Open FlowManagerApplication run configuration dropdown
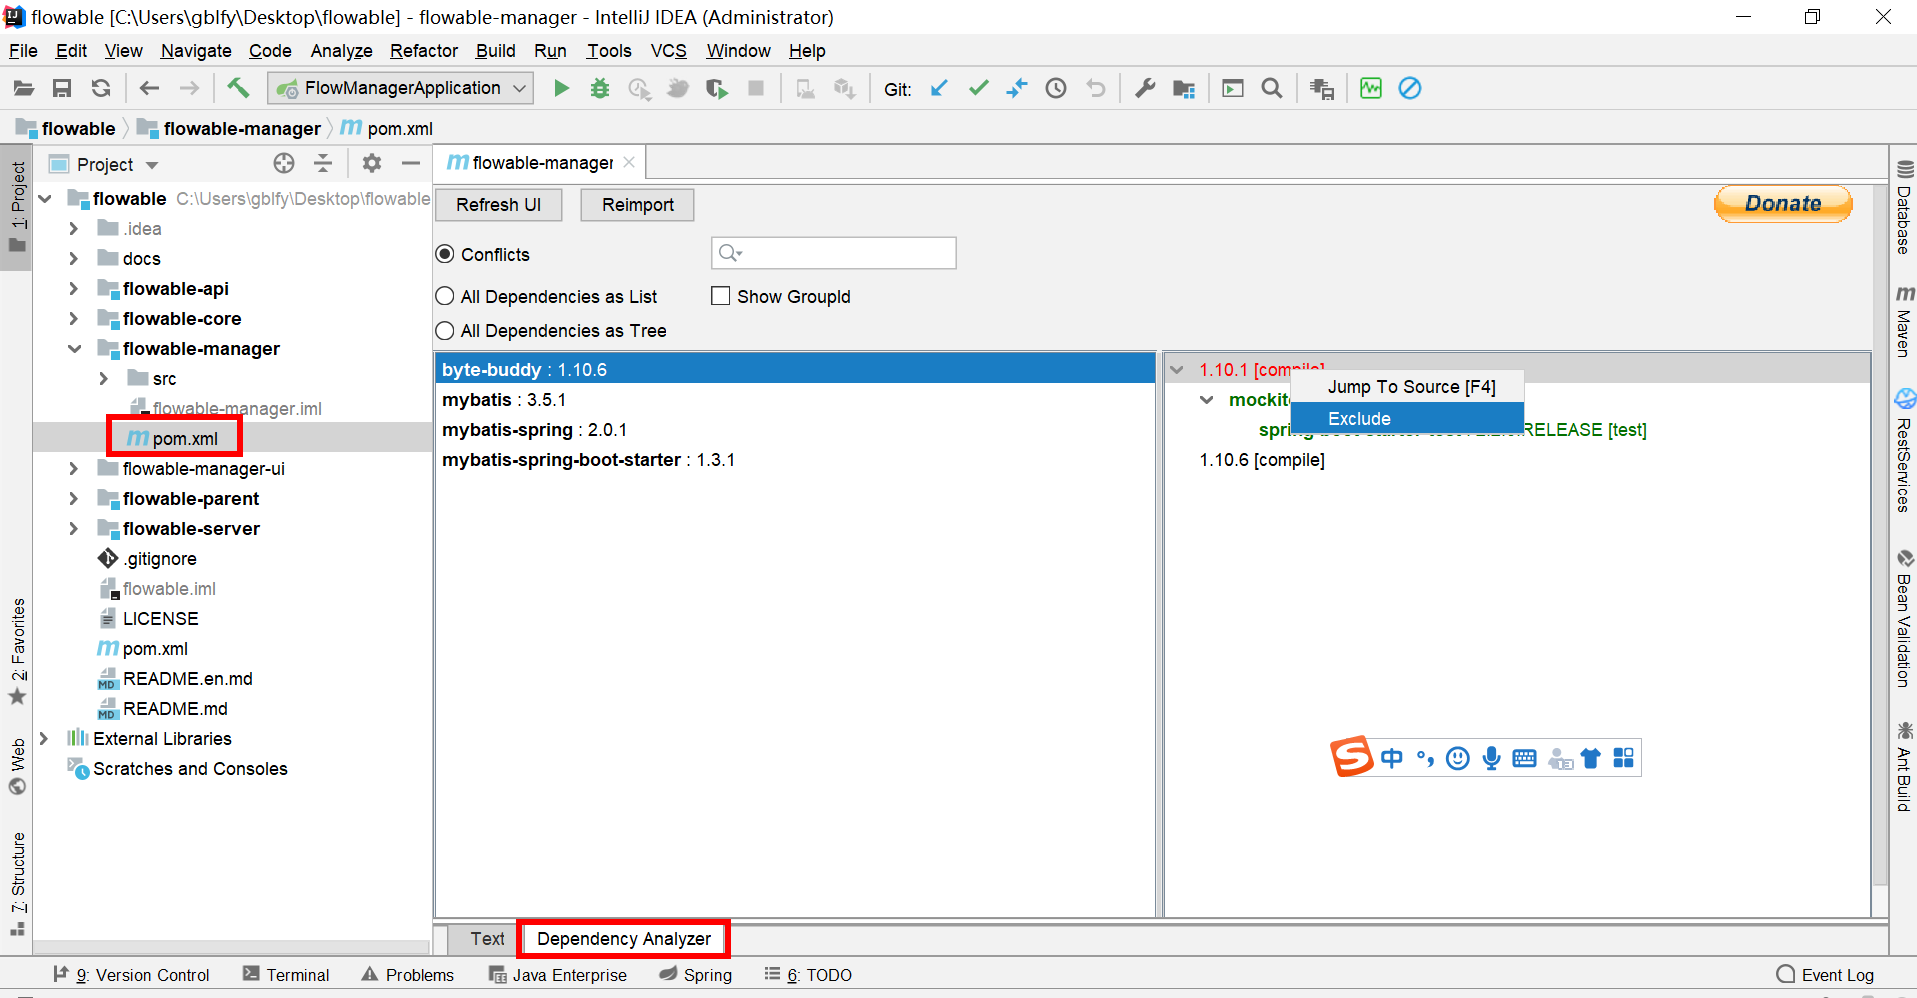The width and height of the screenshot is (1917, 998). tap(400, 88)
